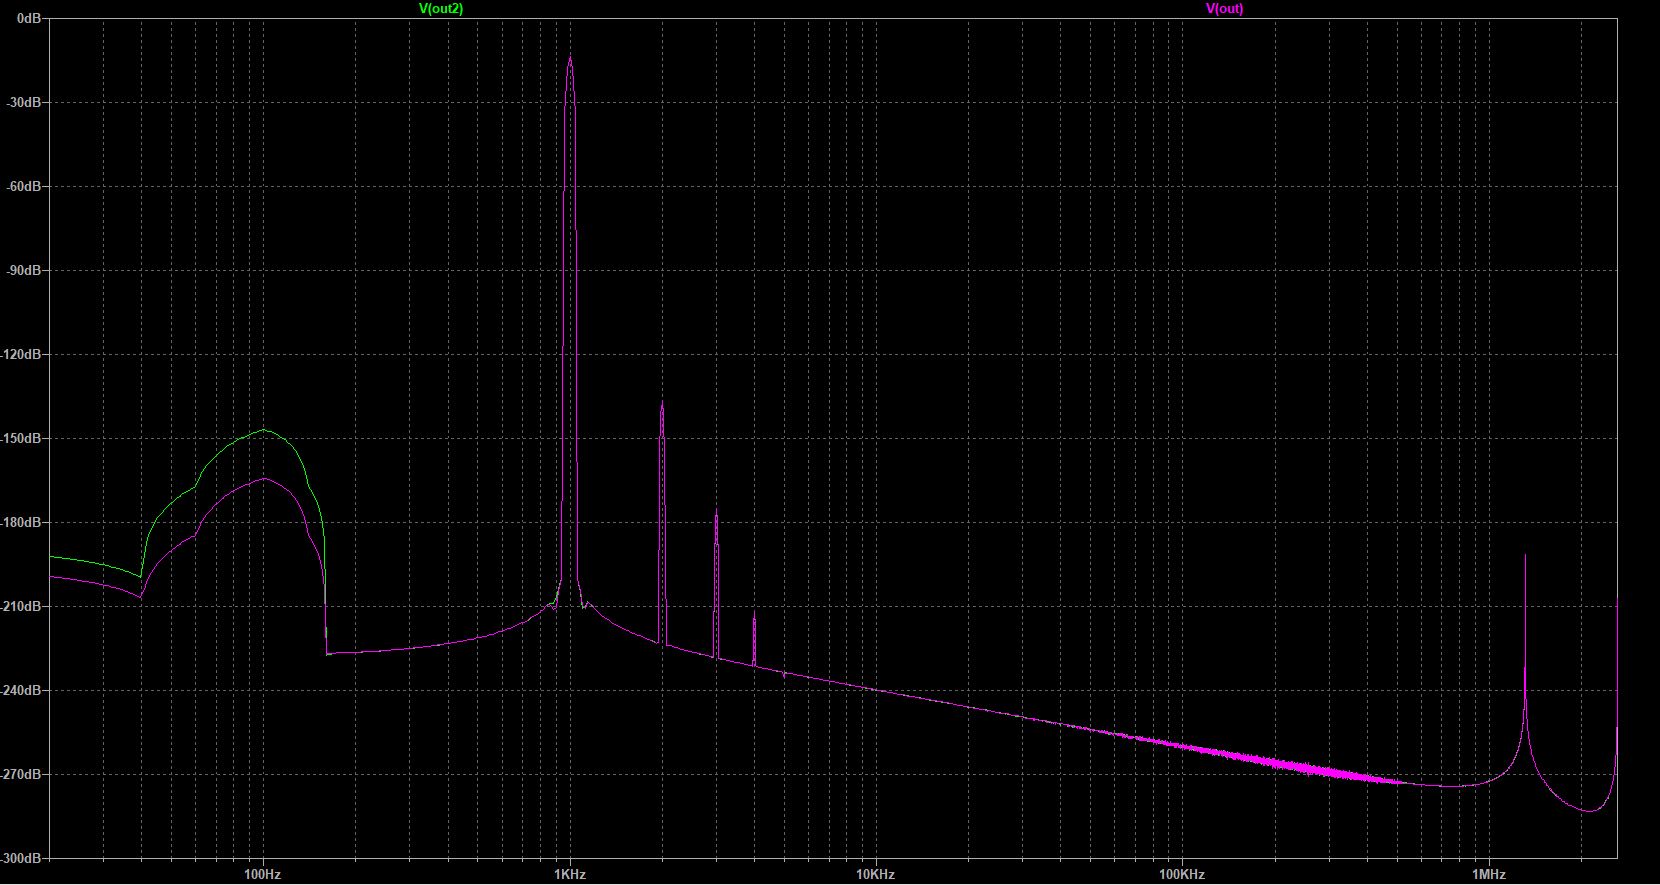The height and width of the screenshot is (885, 1660).
Task: Click the 100KHz frequency axis label
Action: (x=1182, y=874)
